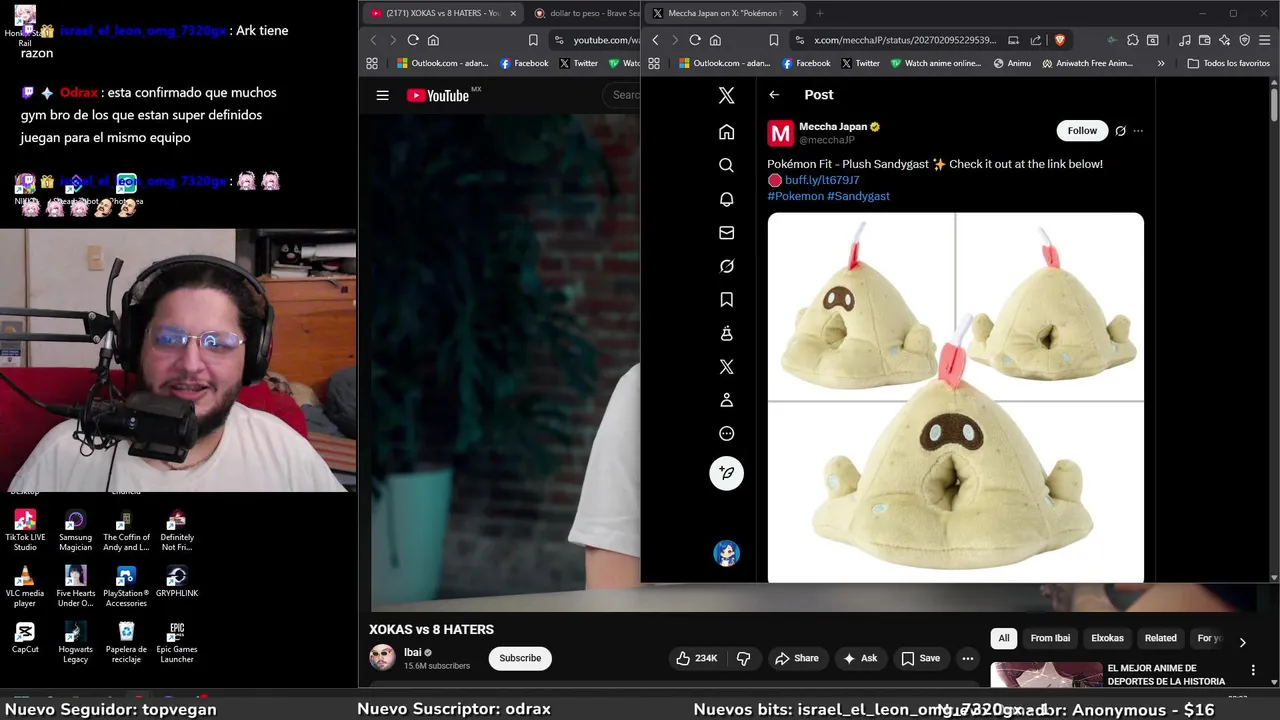Click the @mecchaJP handle
This screenshot has height=720, width=1280.
click(x=827, y=141)
